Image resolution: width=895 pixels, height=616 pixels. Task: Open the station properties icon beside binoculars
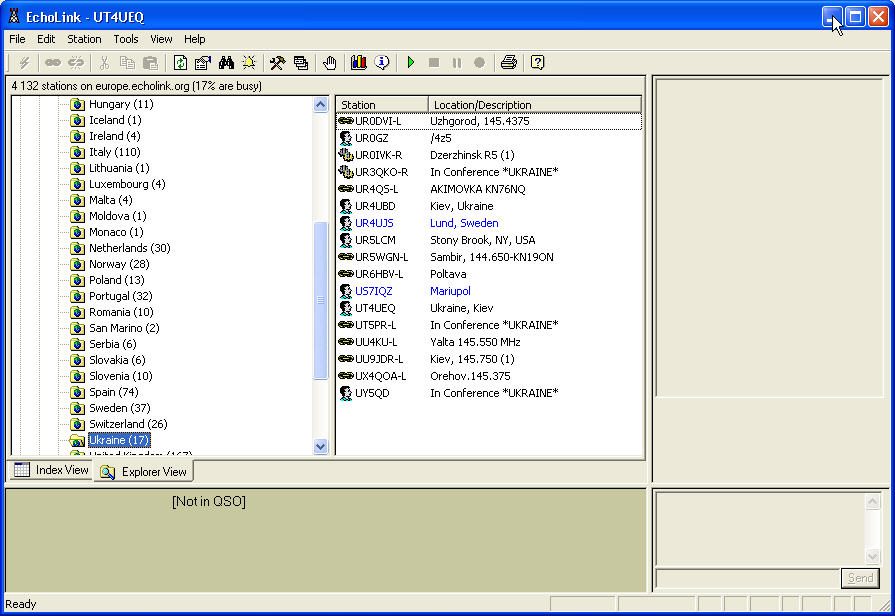click(x=203, y=63)
